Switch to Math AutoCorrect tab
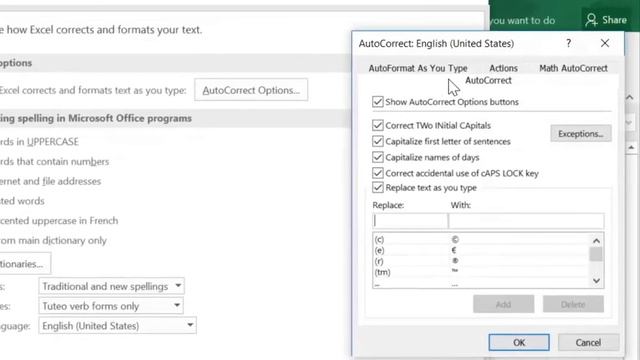The width and height of the screenshot is (640, 360). click(573, 68)
